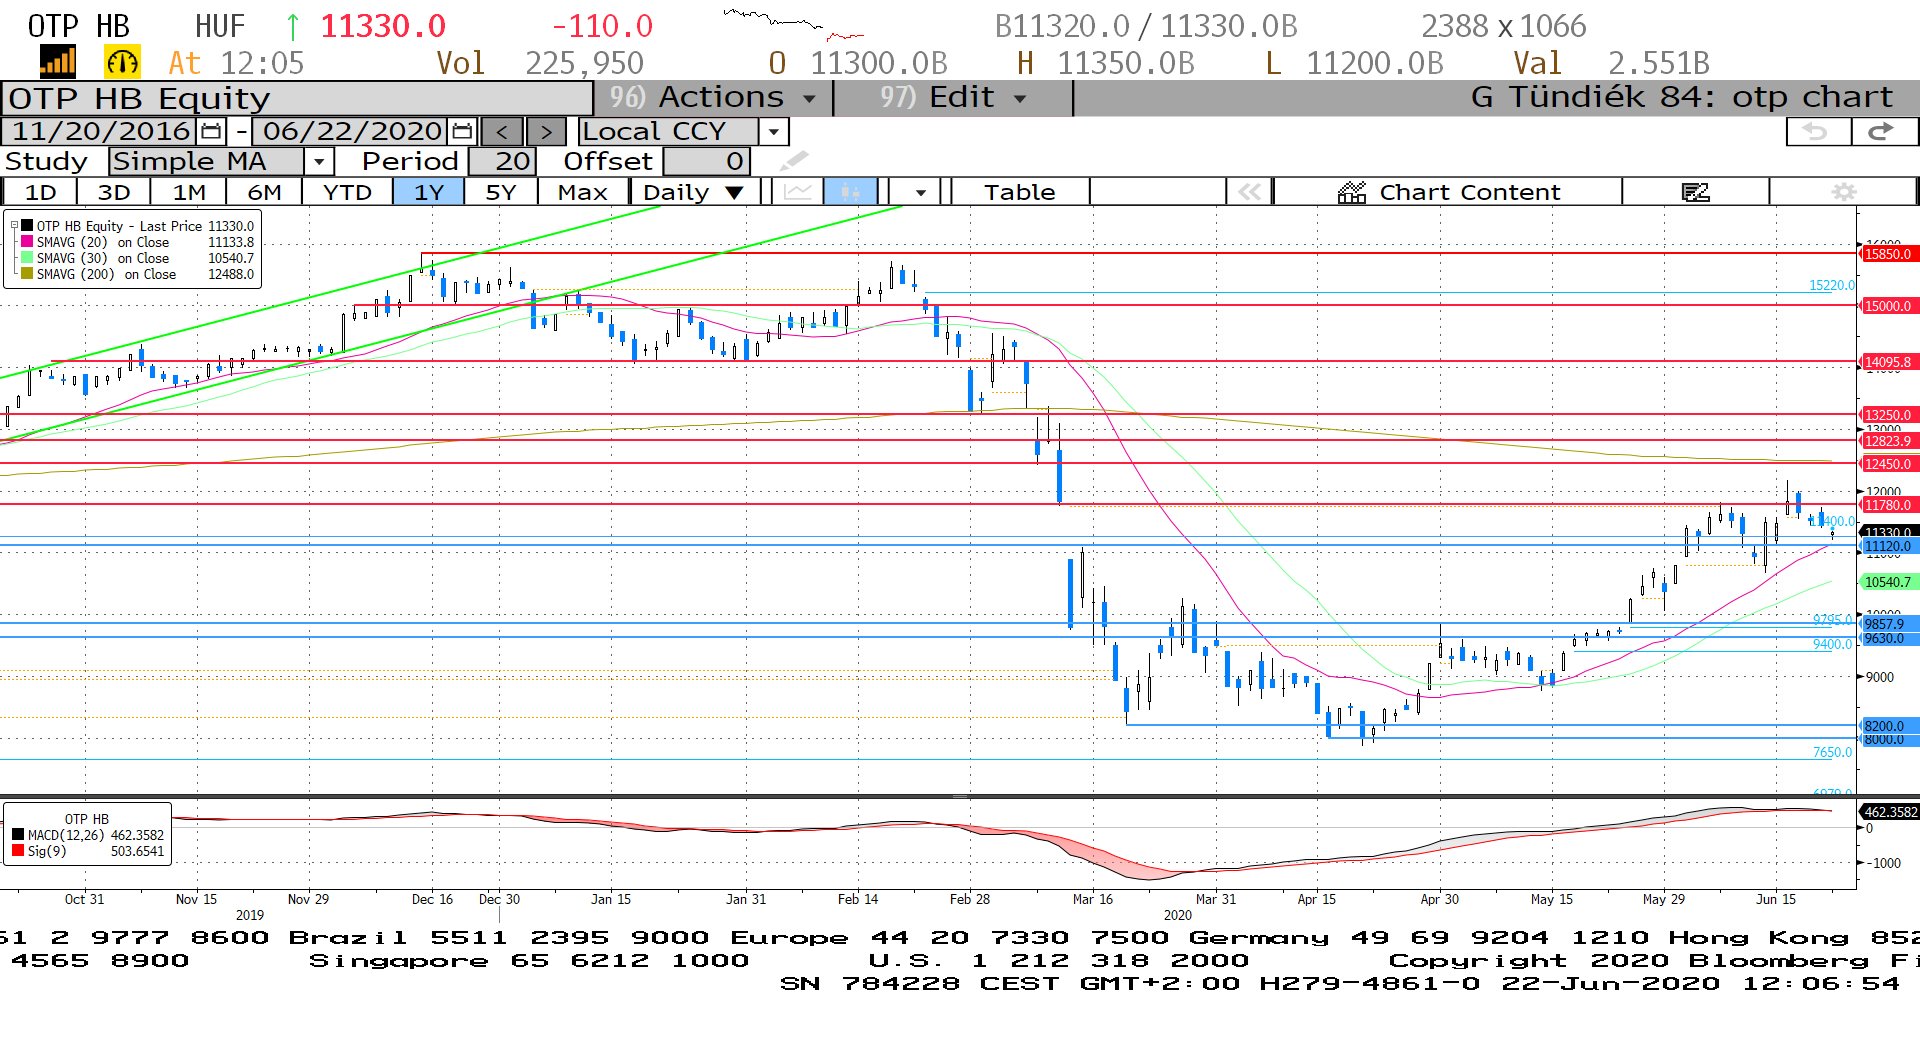Click the 462.3582 MACD value label
Screen dimensions: 1920x1039
point(1889,812)
